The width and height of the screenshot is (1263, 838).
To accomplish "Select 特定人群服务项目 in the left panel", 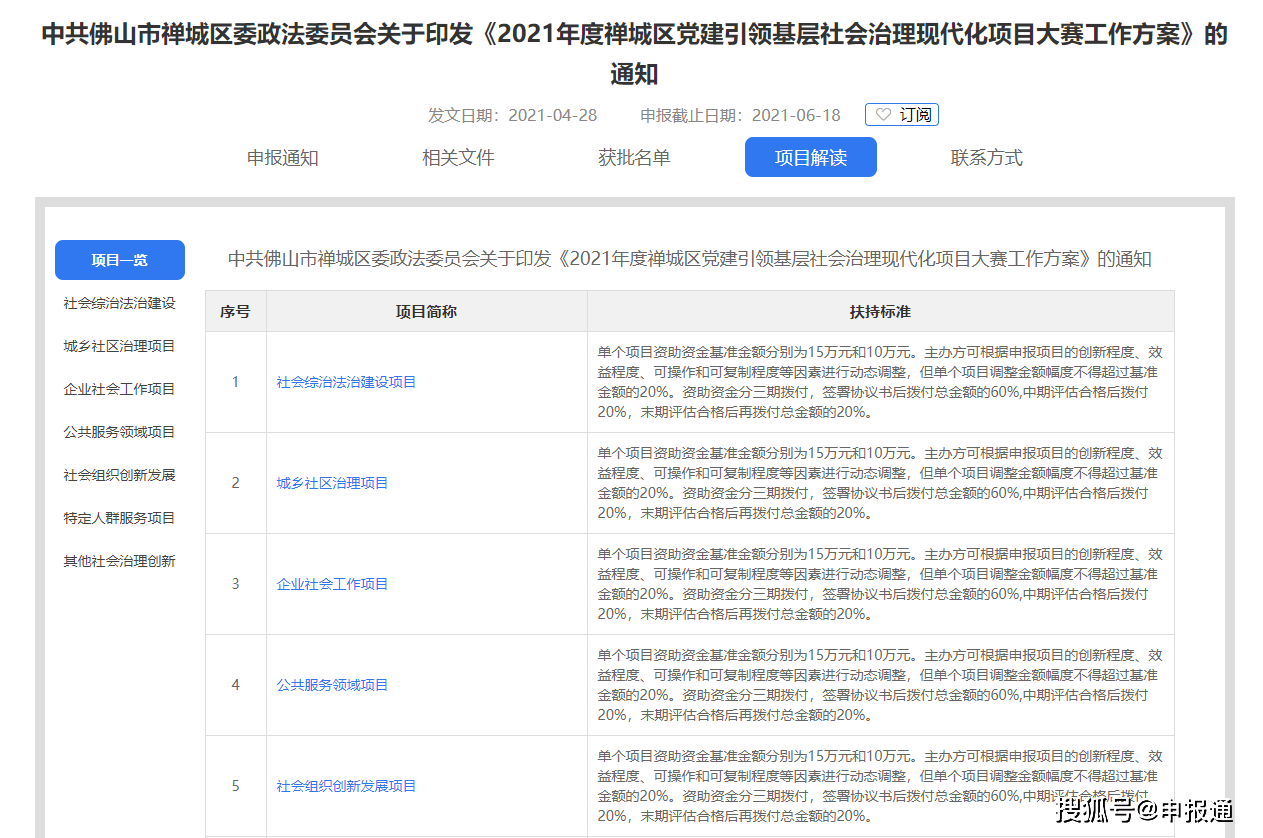I will 120,517.
